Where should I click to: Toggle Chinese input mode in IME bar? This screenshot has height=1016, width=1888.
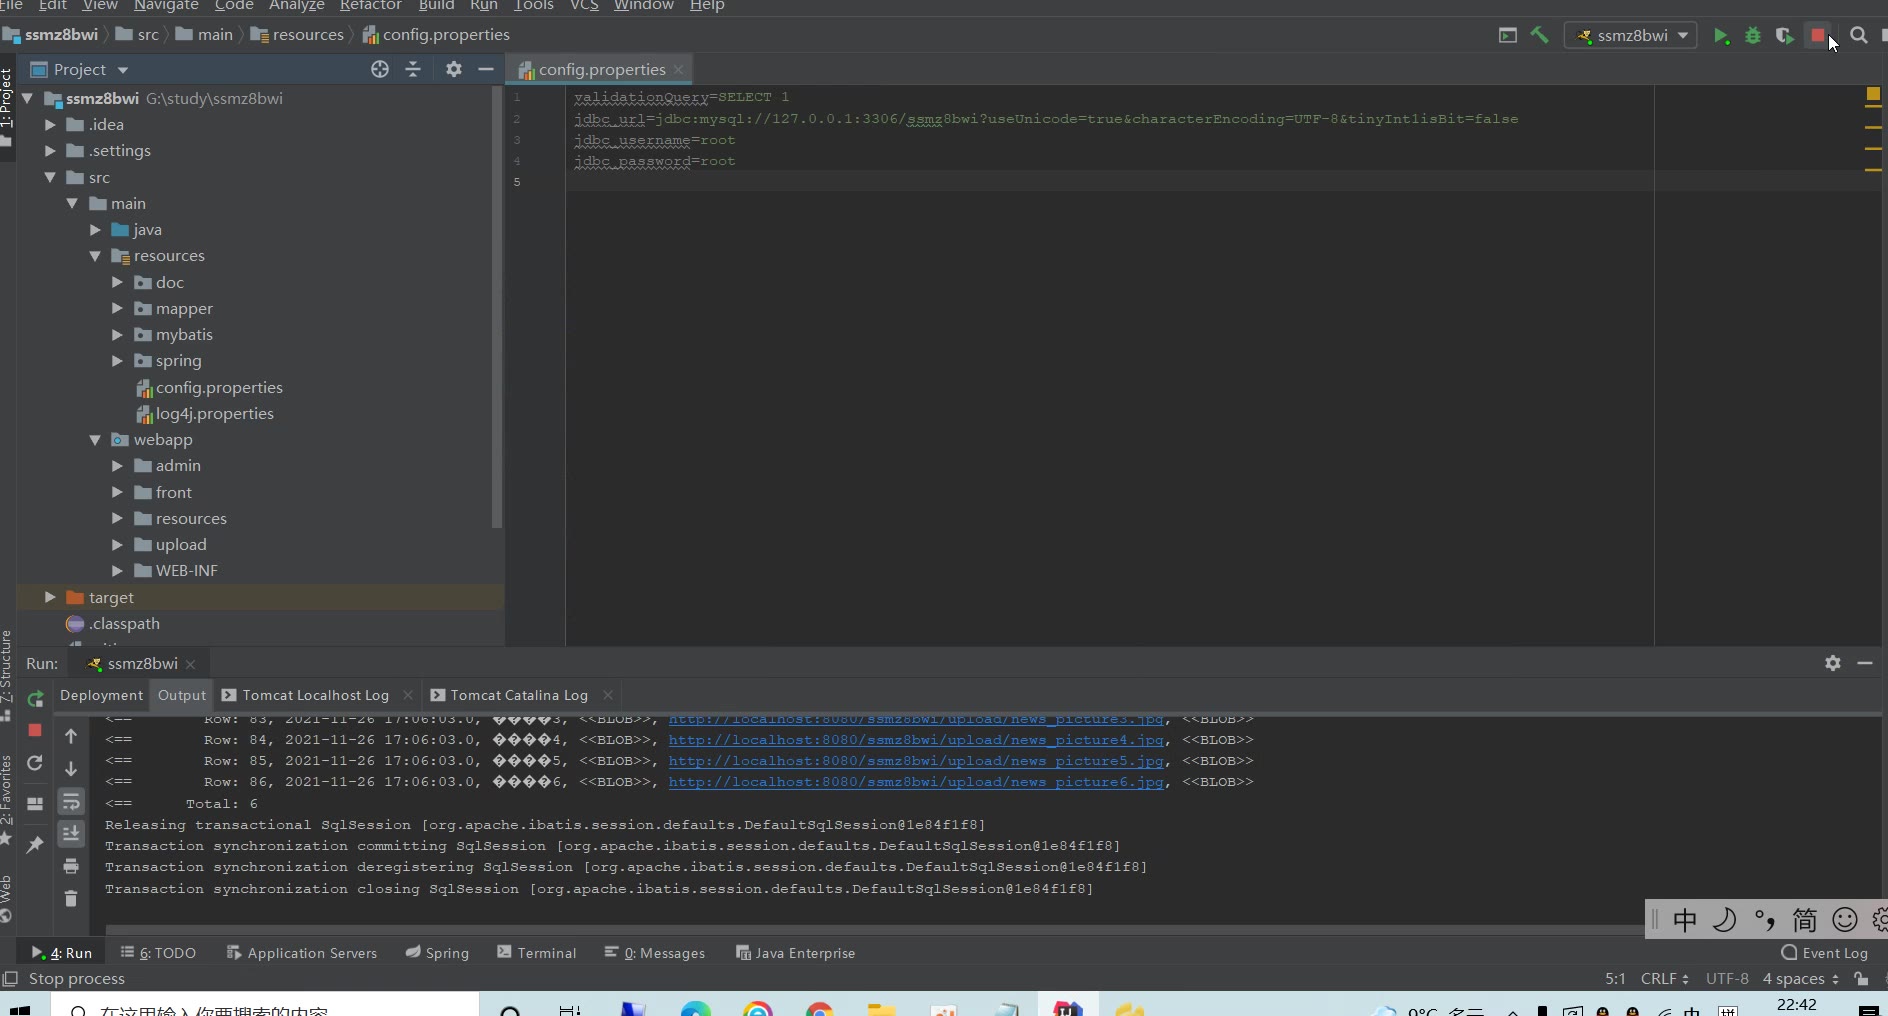[x=1685, y=920]
